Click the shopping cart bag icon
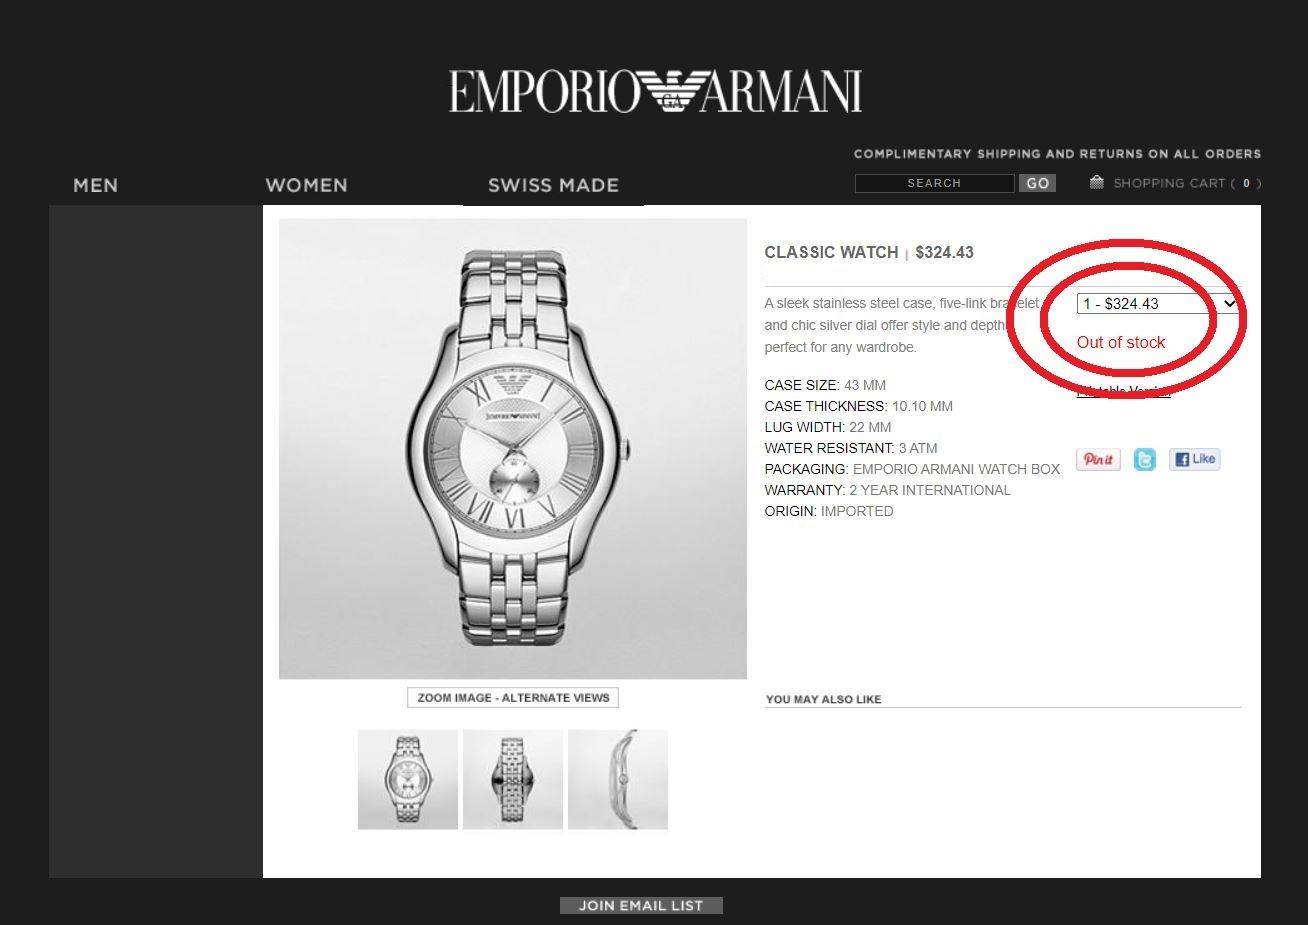The height and width of the screenshot is (925, 1308). (x=1097, y=182)
